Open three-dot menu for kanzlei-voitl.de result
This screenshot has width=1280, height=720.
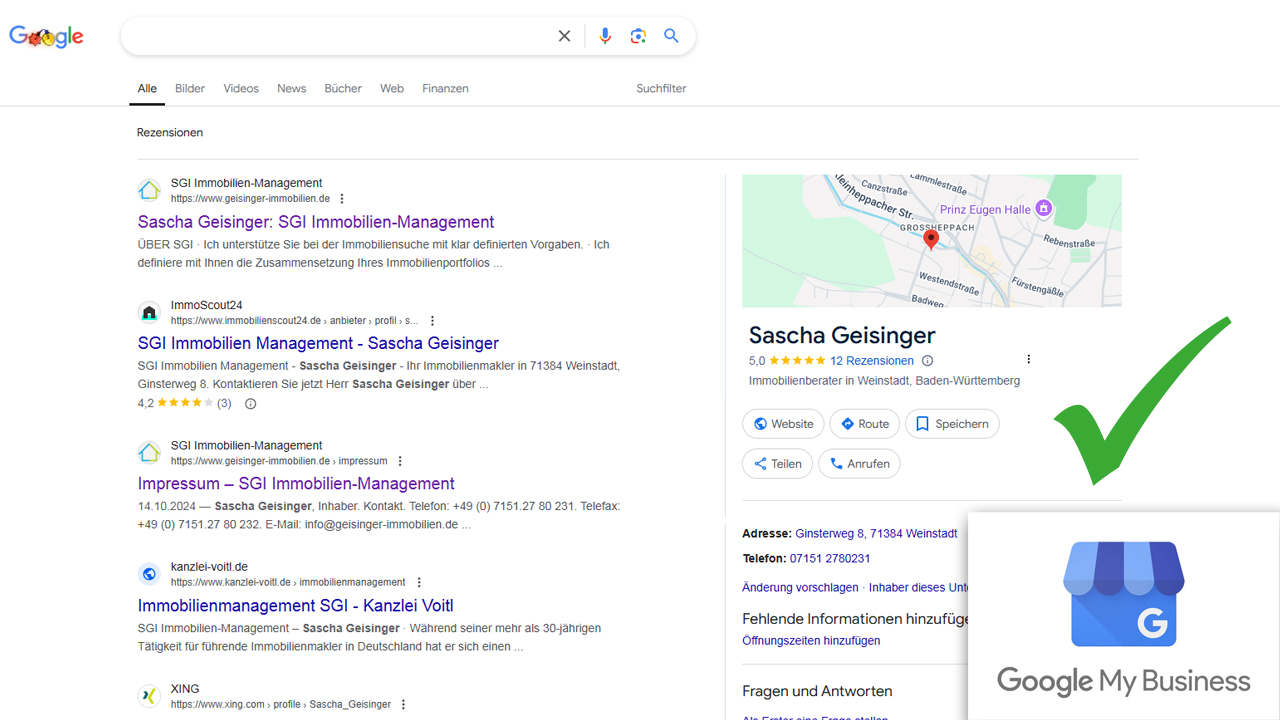click(419, 582)
